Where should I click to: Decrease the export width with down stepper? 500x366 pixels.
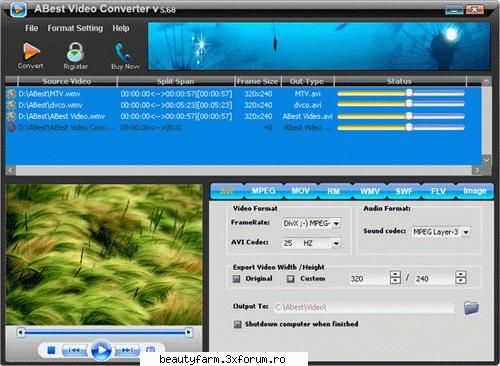pos(395,281)
